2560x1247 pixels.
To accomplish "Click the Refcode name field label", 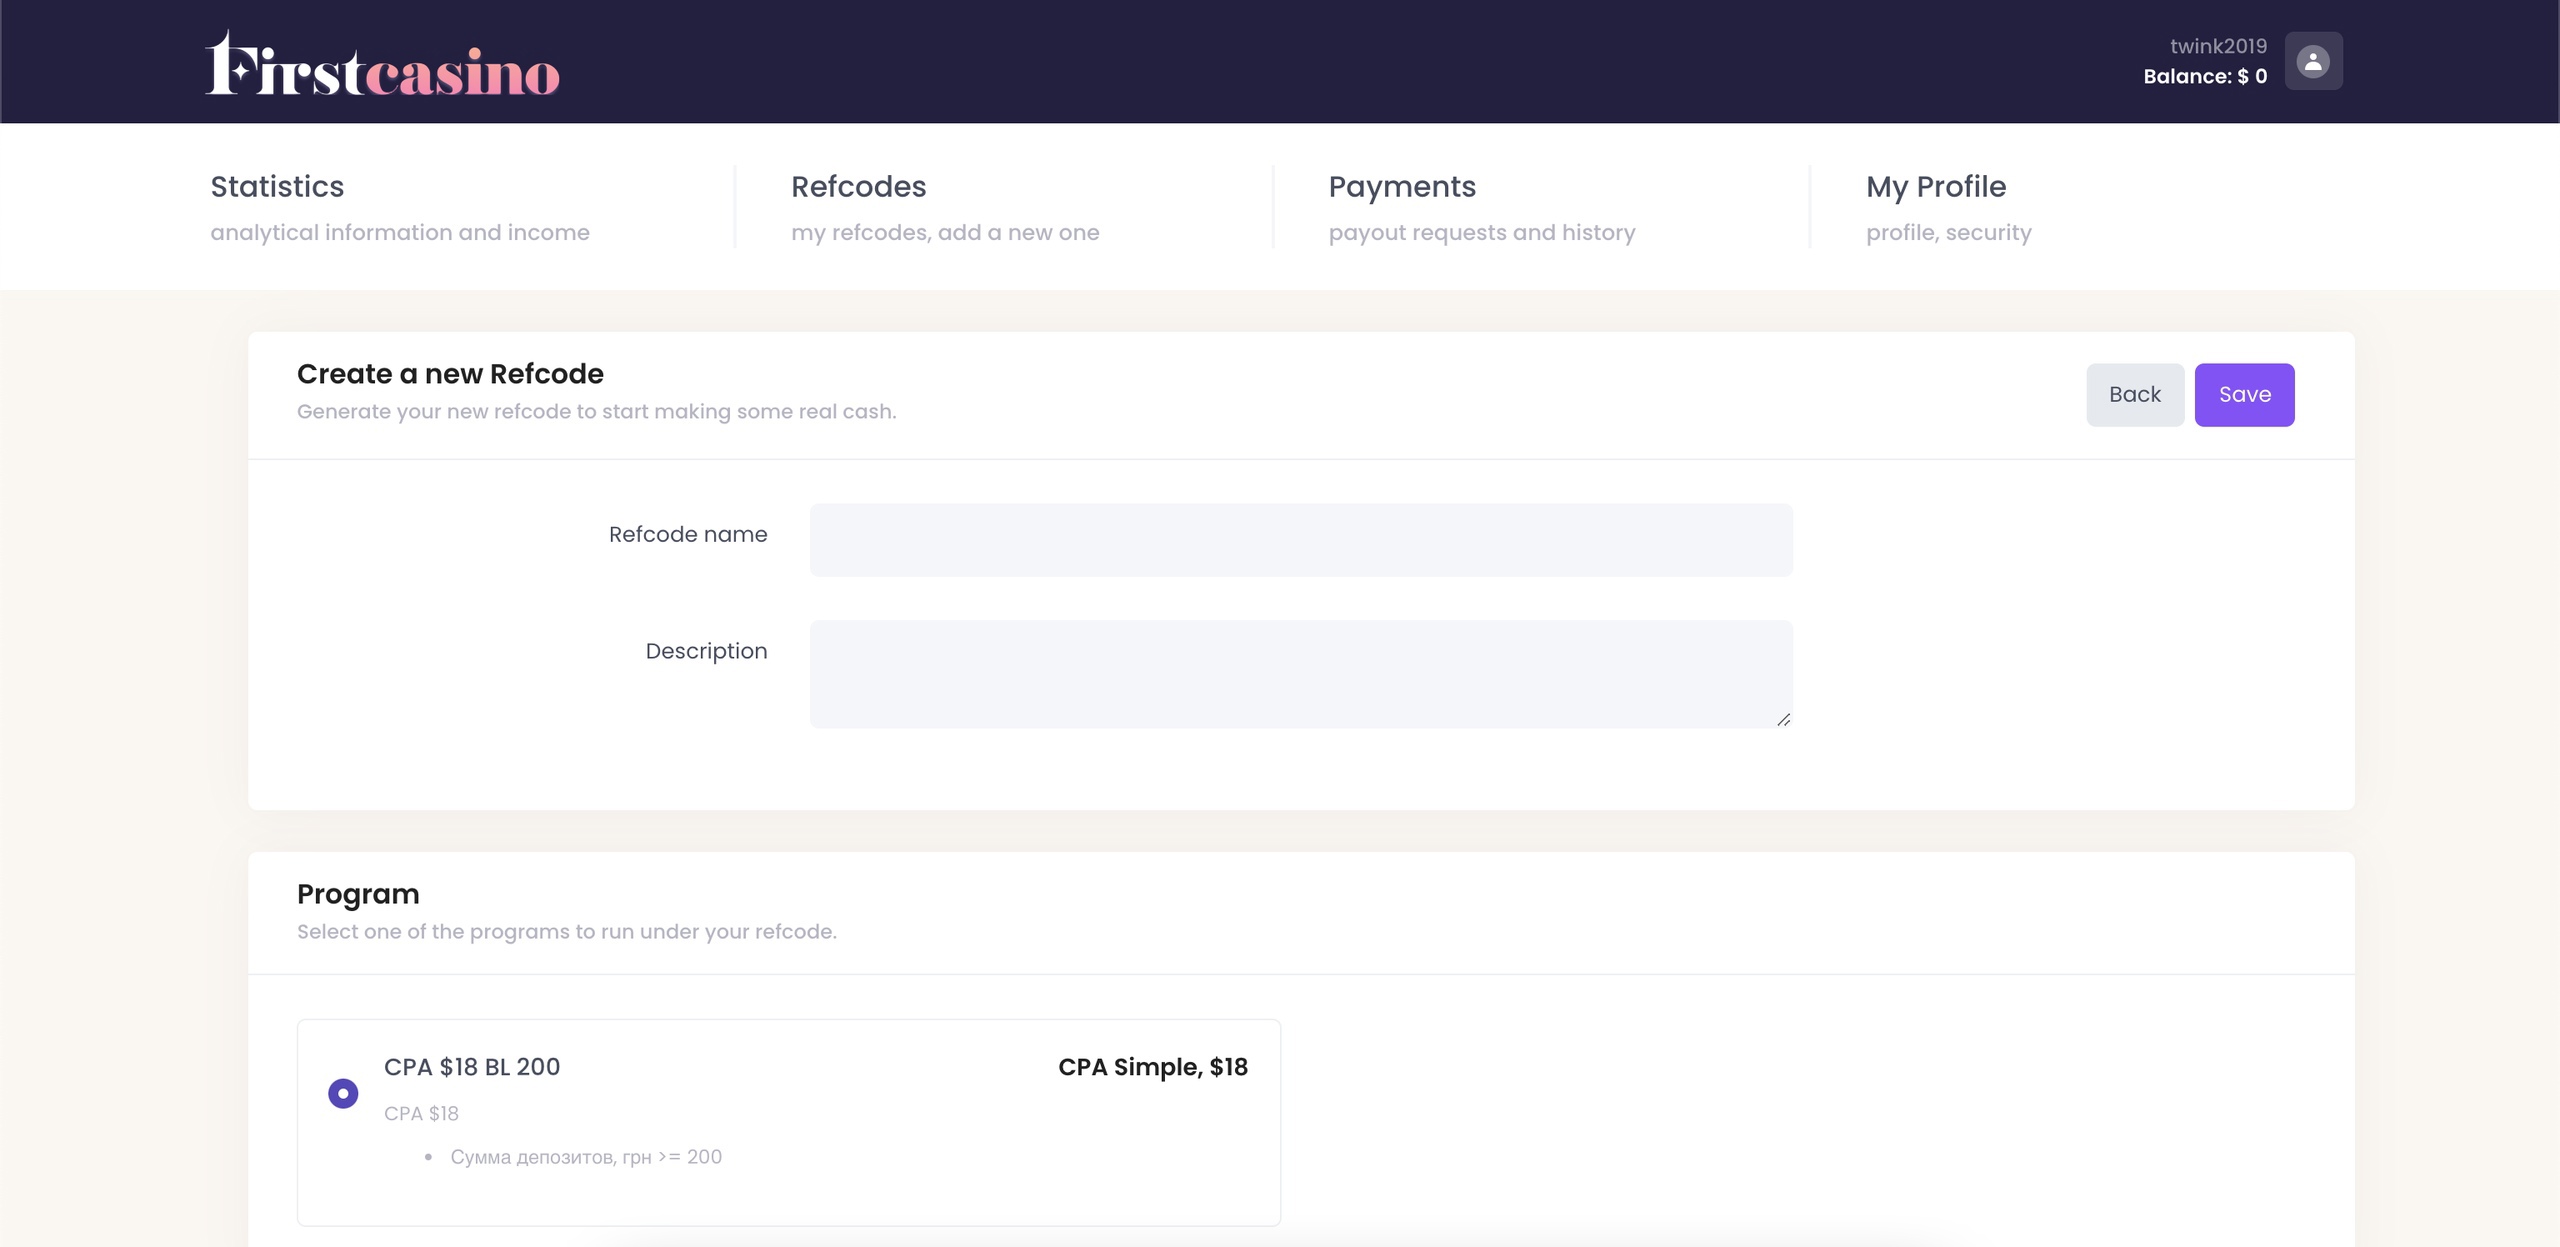I will click(x=688, y=535).
